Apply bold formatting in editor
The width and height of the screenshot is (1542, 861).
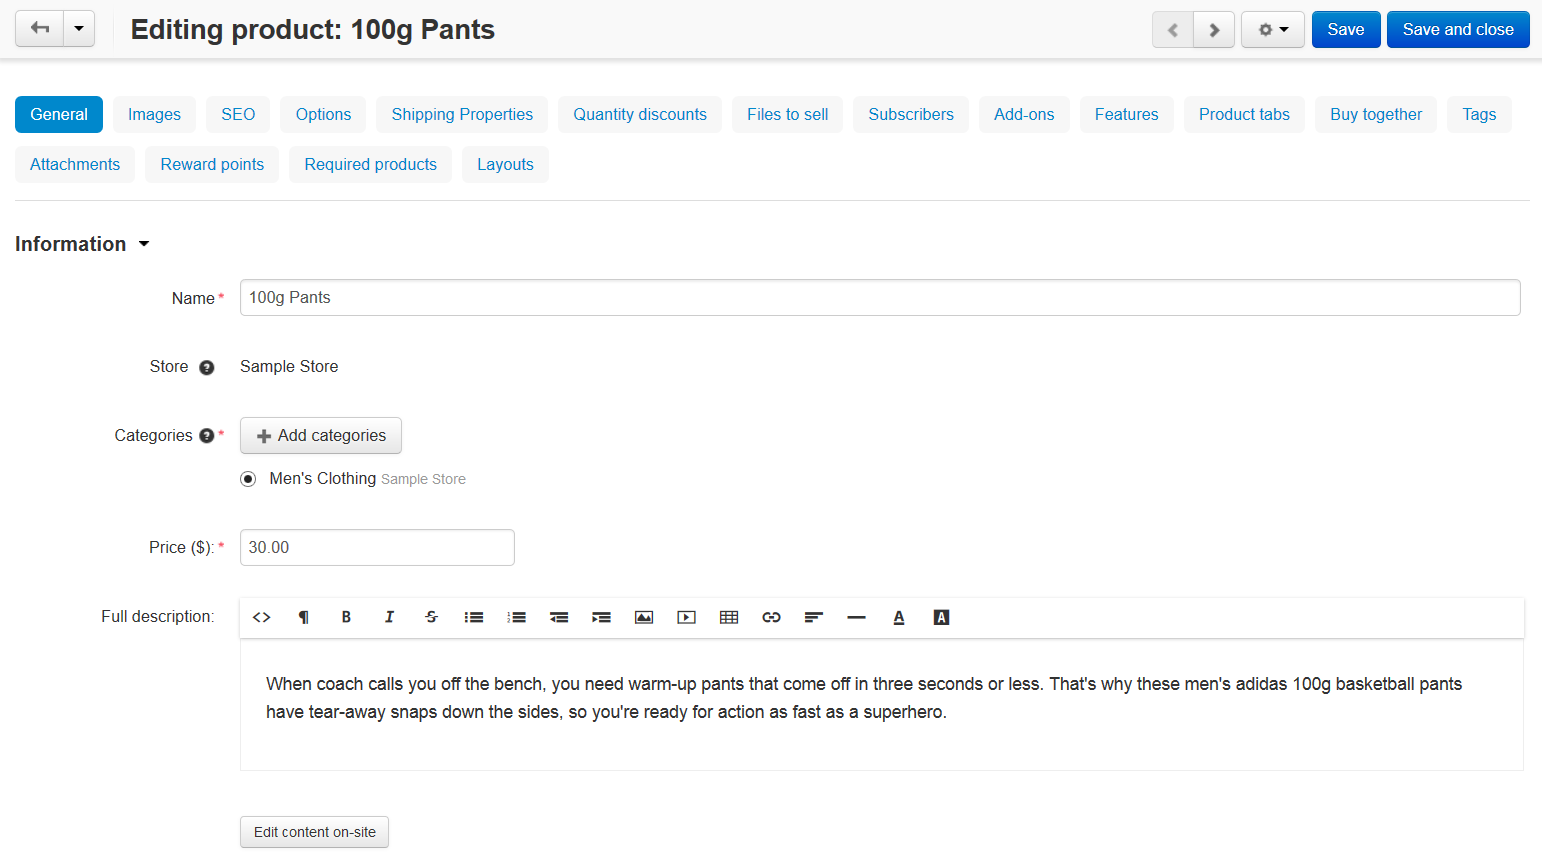pyautogui.click(x=346, y=617)
